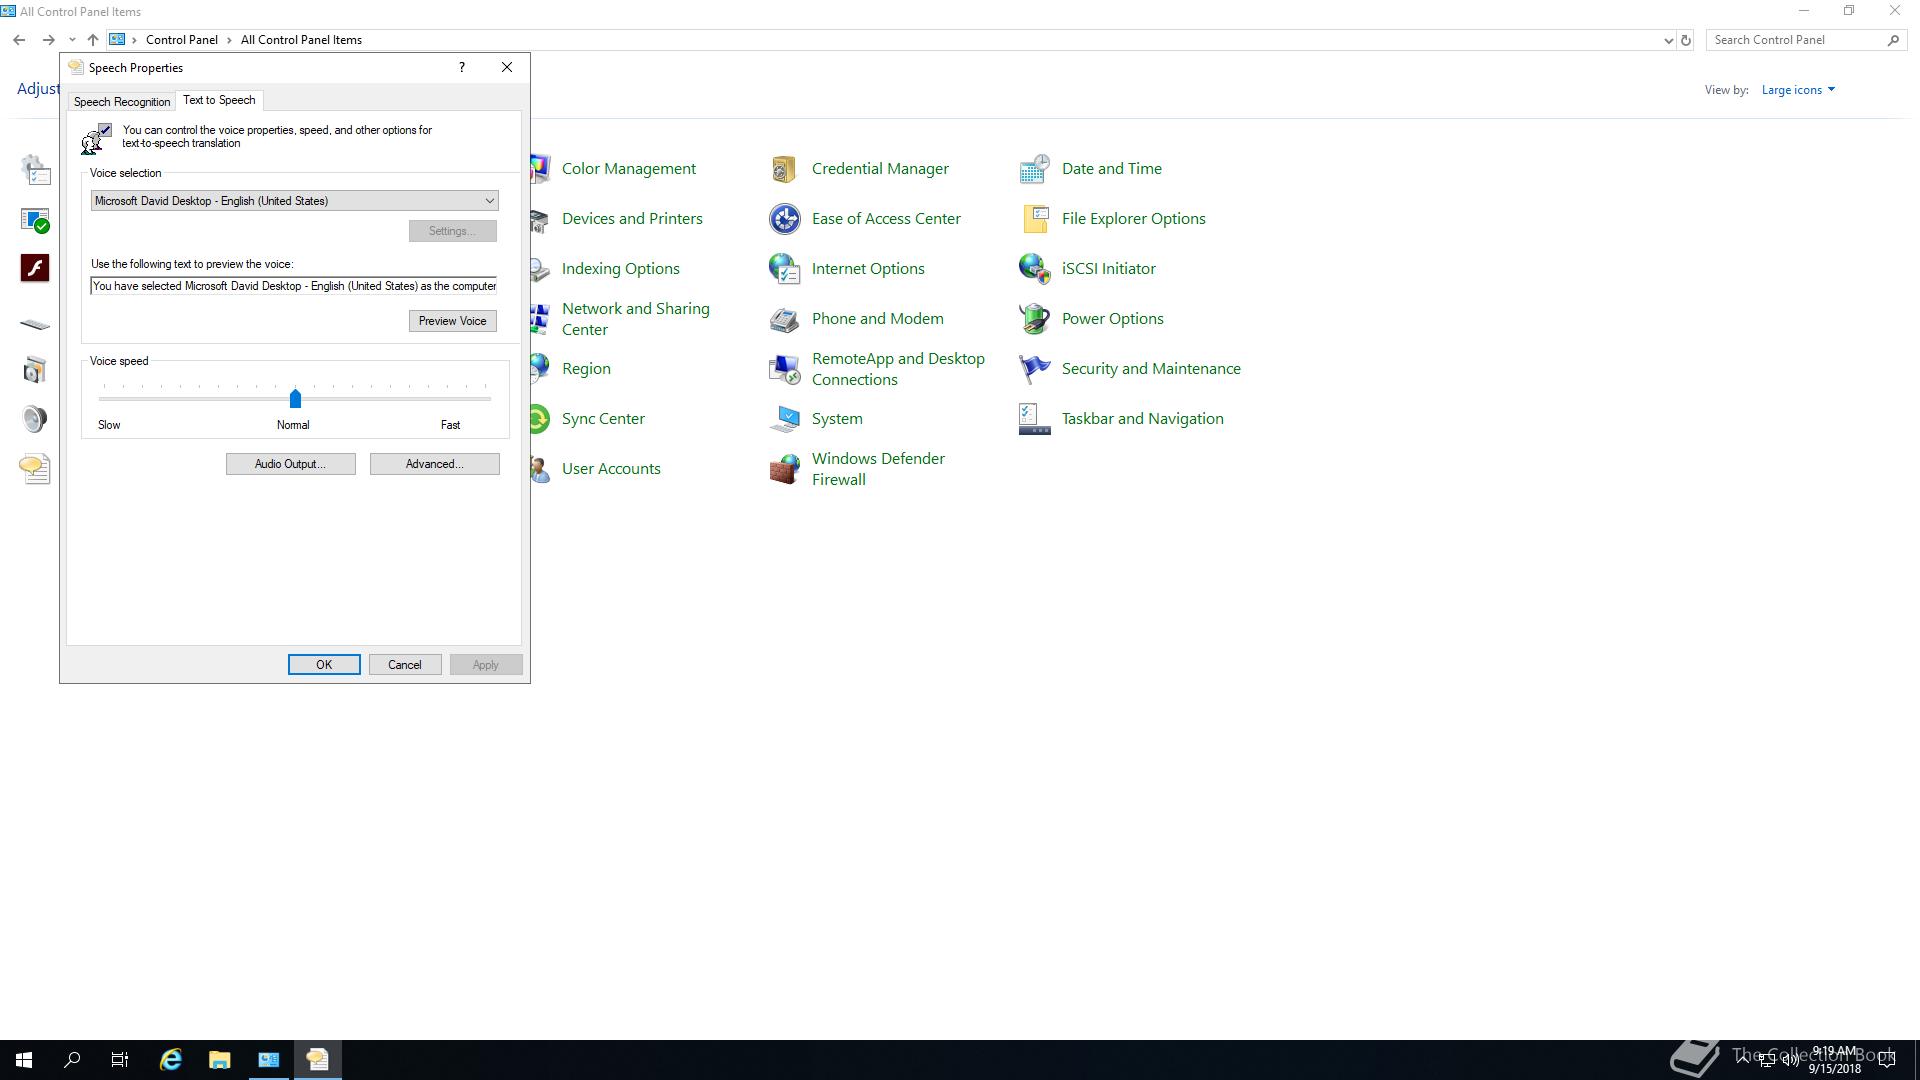This screenshot has width=1920, height=1080.
Task: Click the Date and Time calendar icon
Action: pos(1034,169)
